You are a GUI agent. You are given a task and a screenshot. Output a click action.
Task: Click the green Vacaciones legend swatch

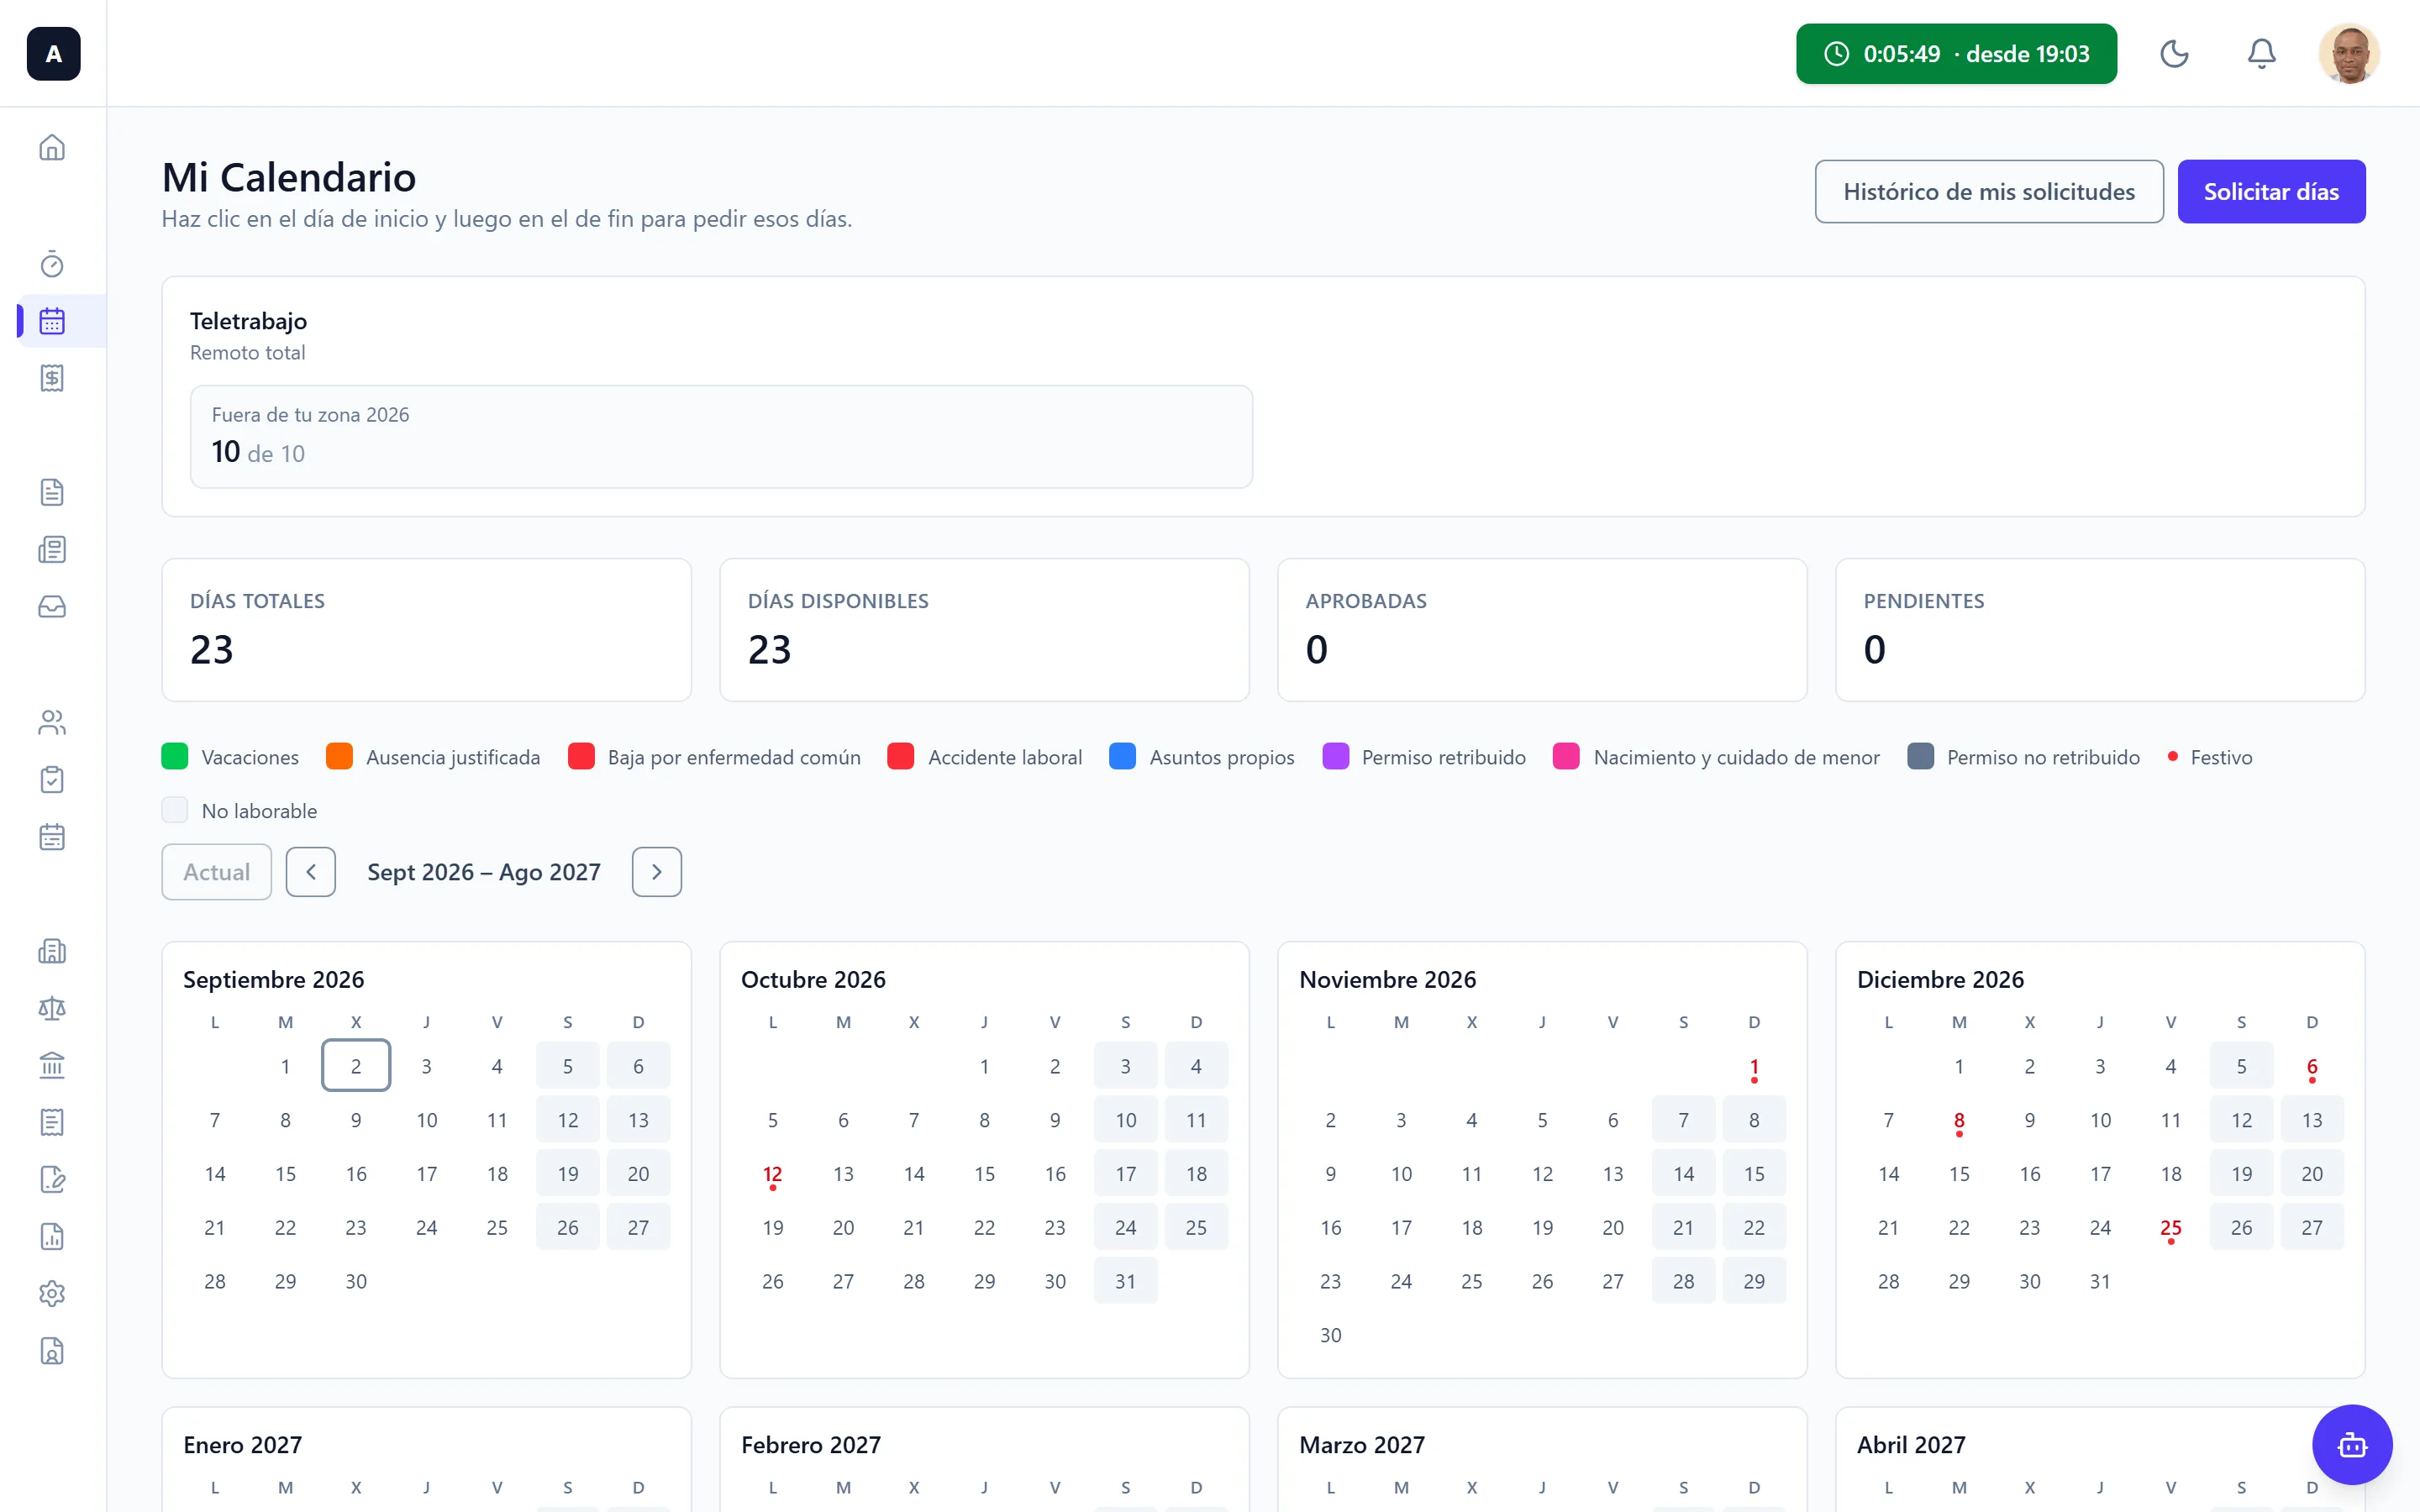pos(175,757)
